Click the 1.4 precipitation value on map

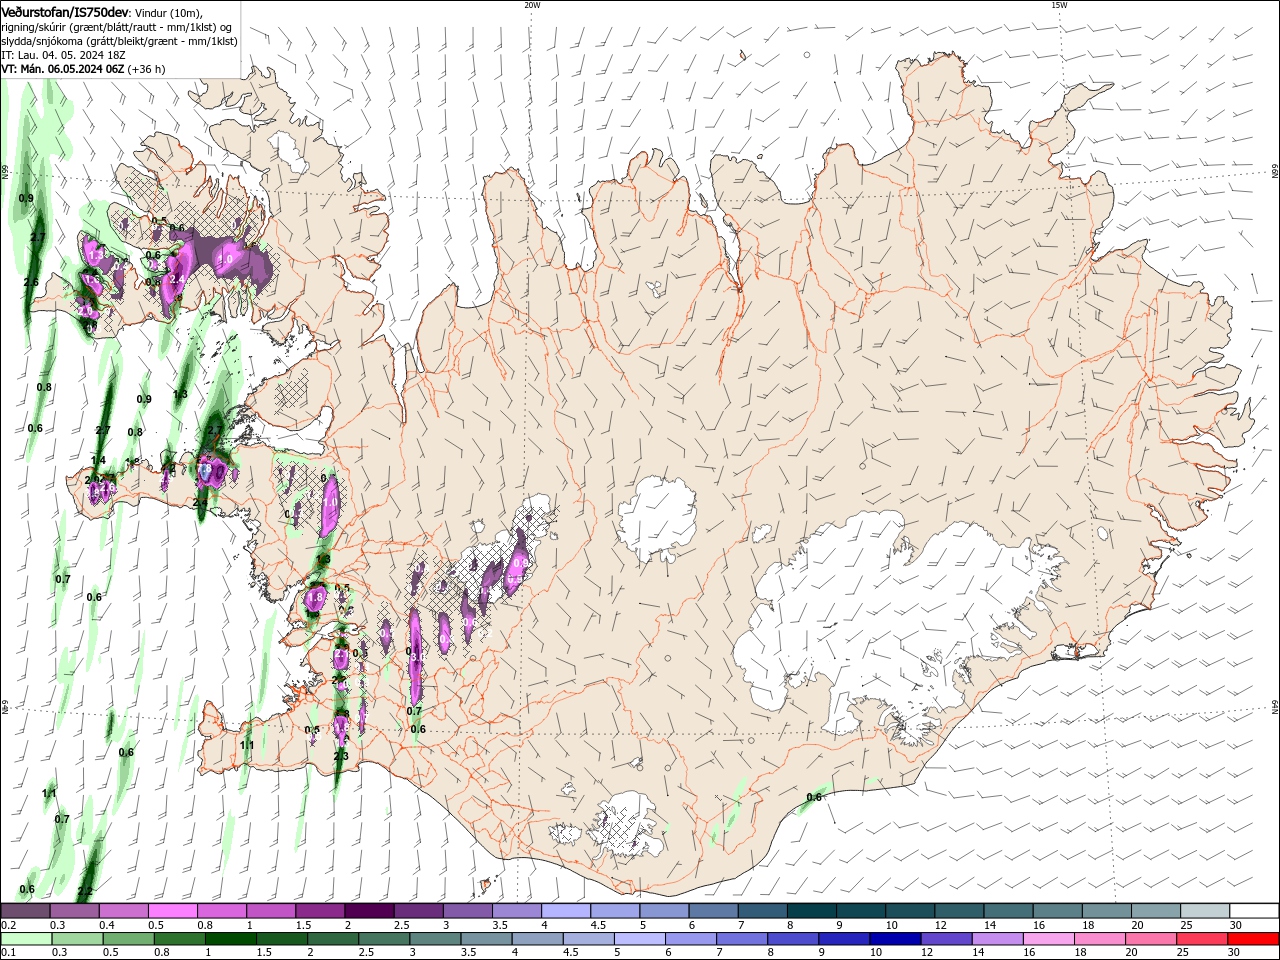(98, 461)
